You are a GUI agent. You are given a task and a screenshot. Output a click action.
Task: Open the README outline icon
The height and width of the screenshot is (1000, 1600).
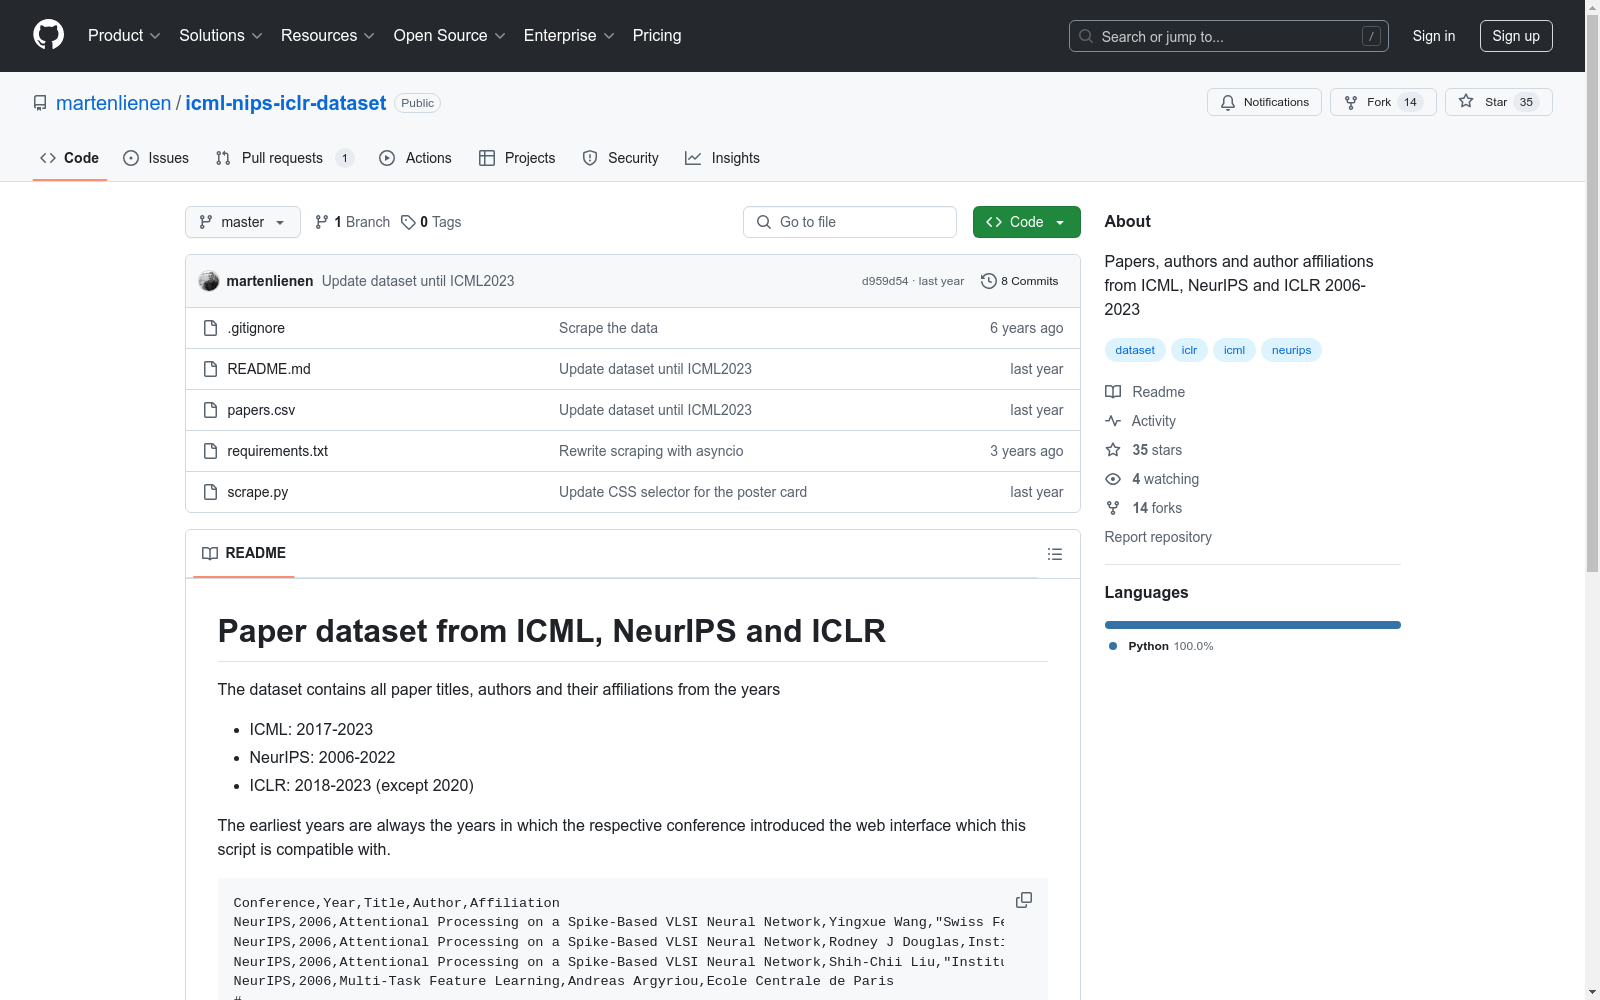[x=1054, y=554]
